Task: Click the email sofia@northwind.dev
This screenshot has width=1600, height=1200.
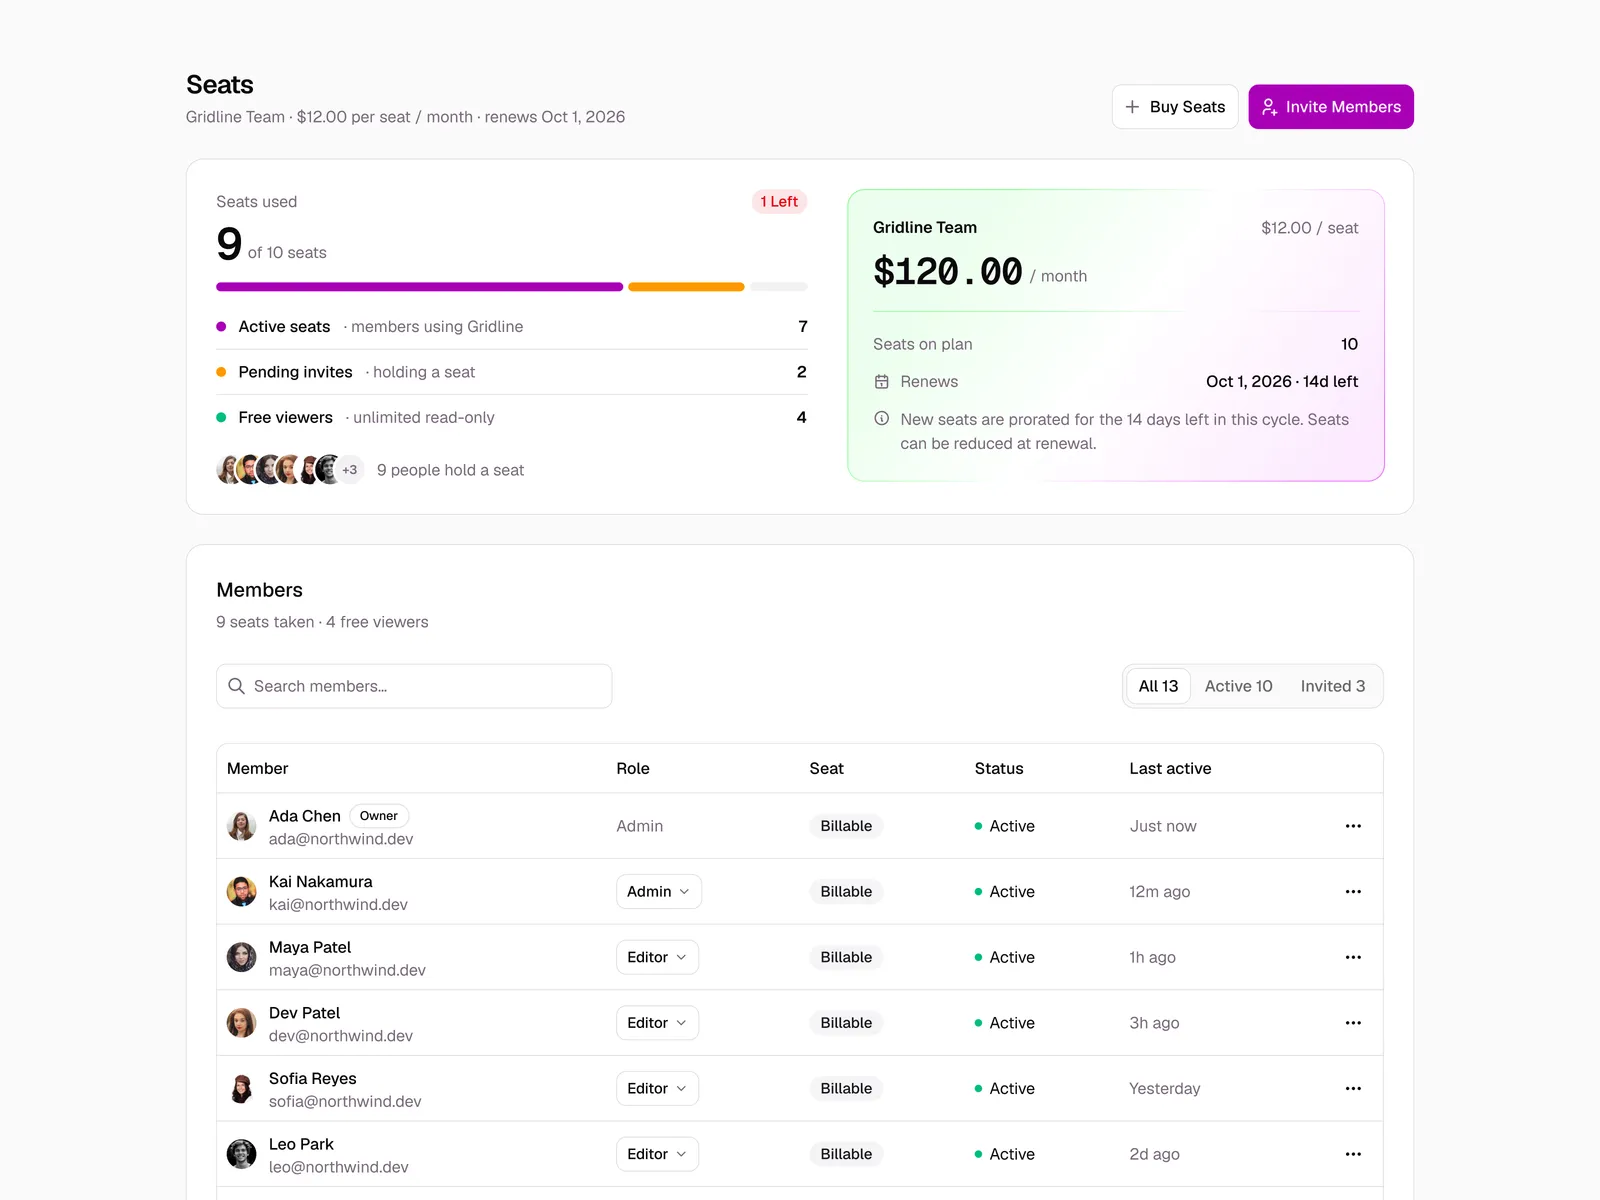Action: (345, 1102)
